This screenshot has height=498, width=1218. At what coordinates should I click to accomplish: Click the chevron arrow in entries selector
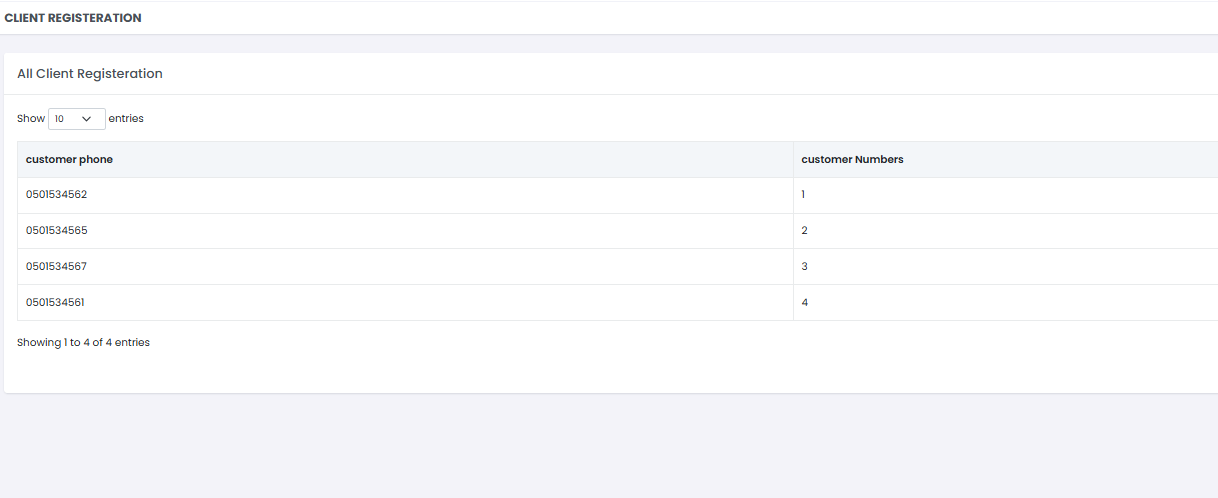tap(87, 119)
